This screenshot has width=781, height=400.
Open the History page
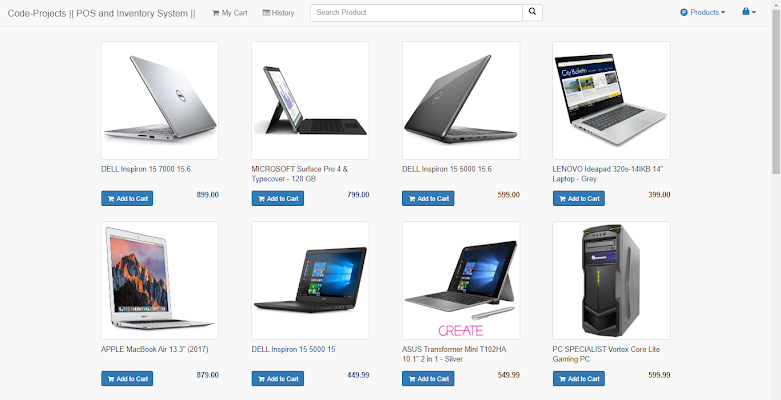278,13
